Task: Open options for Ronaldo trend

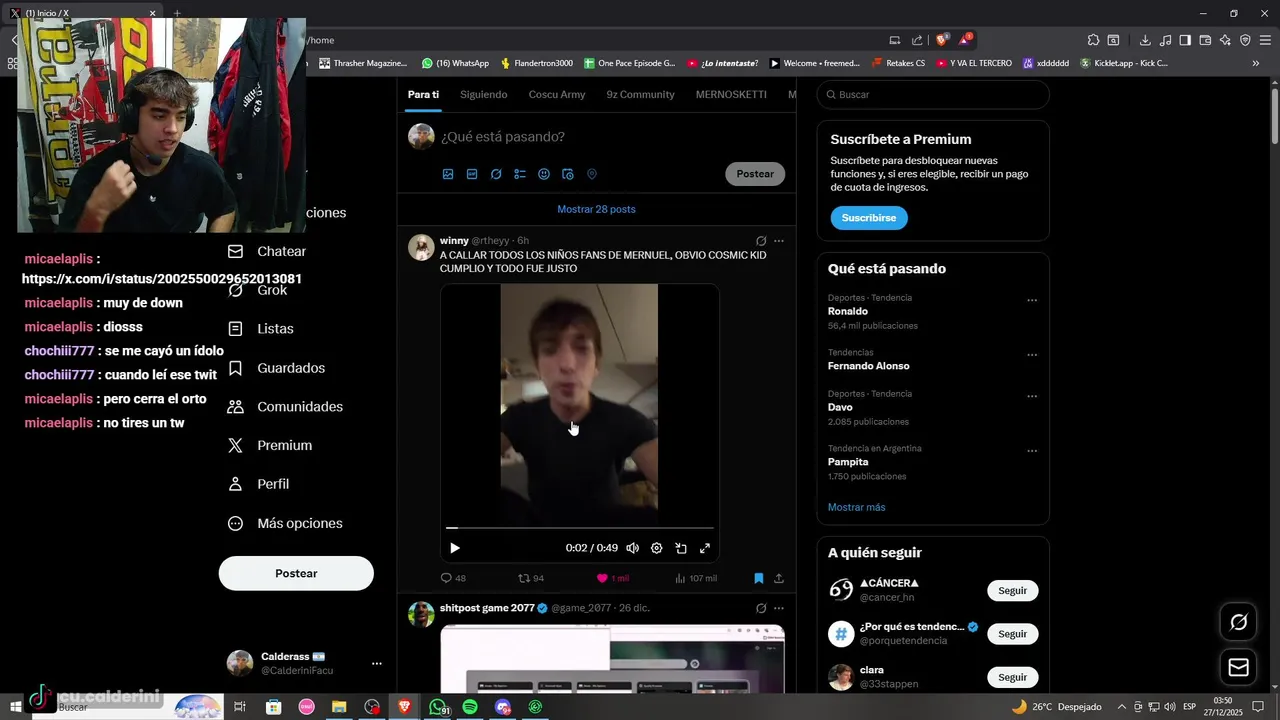Action: (1032, 300)
